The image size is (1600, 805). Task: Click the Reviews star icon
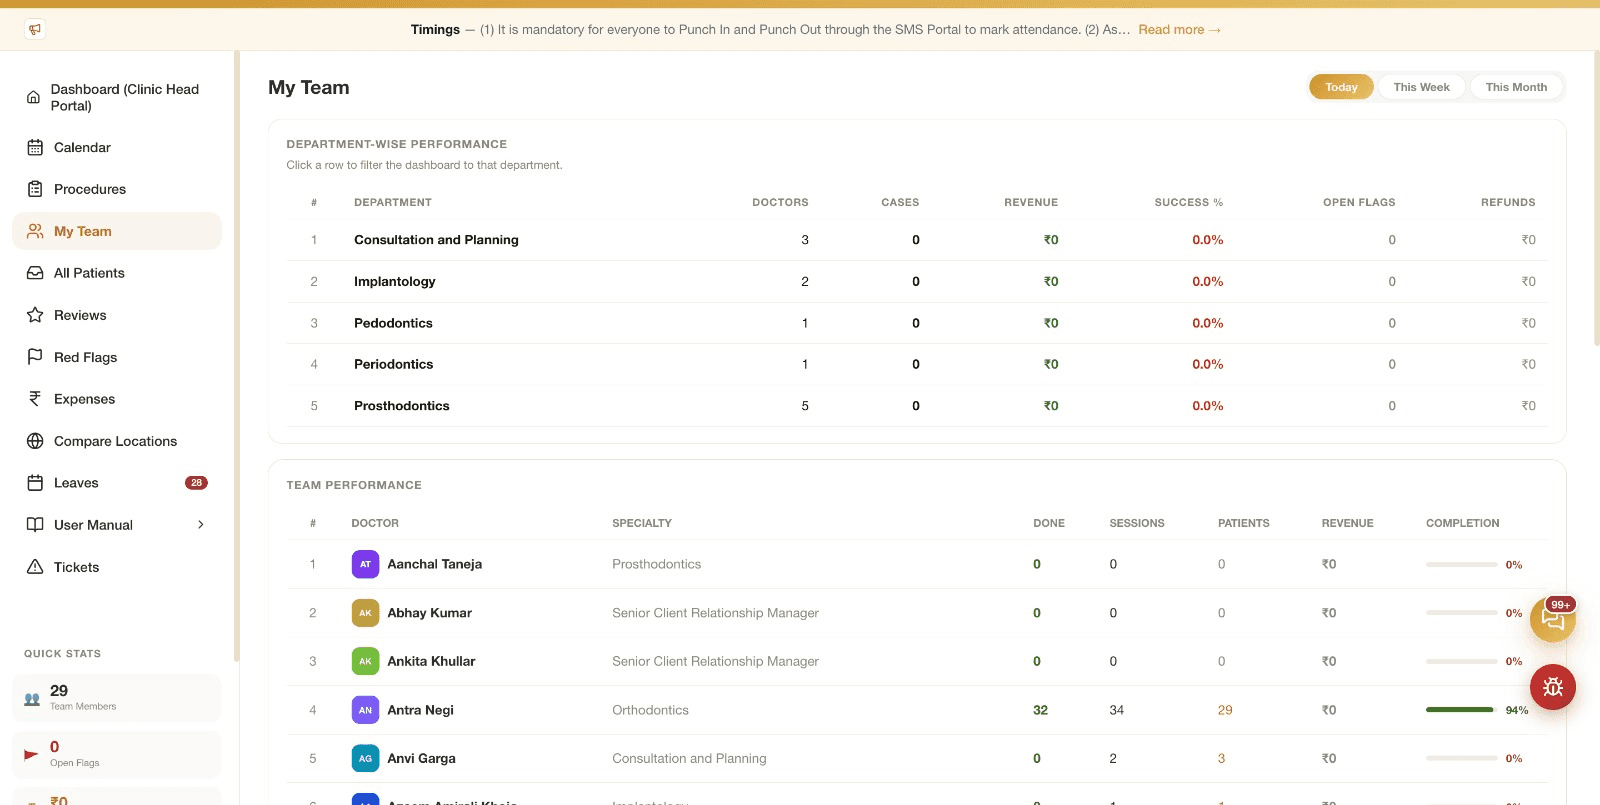coord(35,315)
